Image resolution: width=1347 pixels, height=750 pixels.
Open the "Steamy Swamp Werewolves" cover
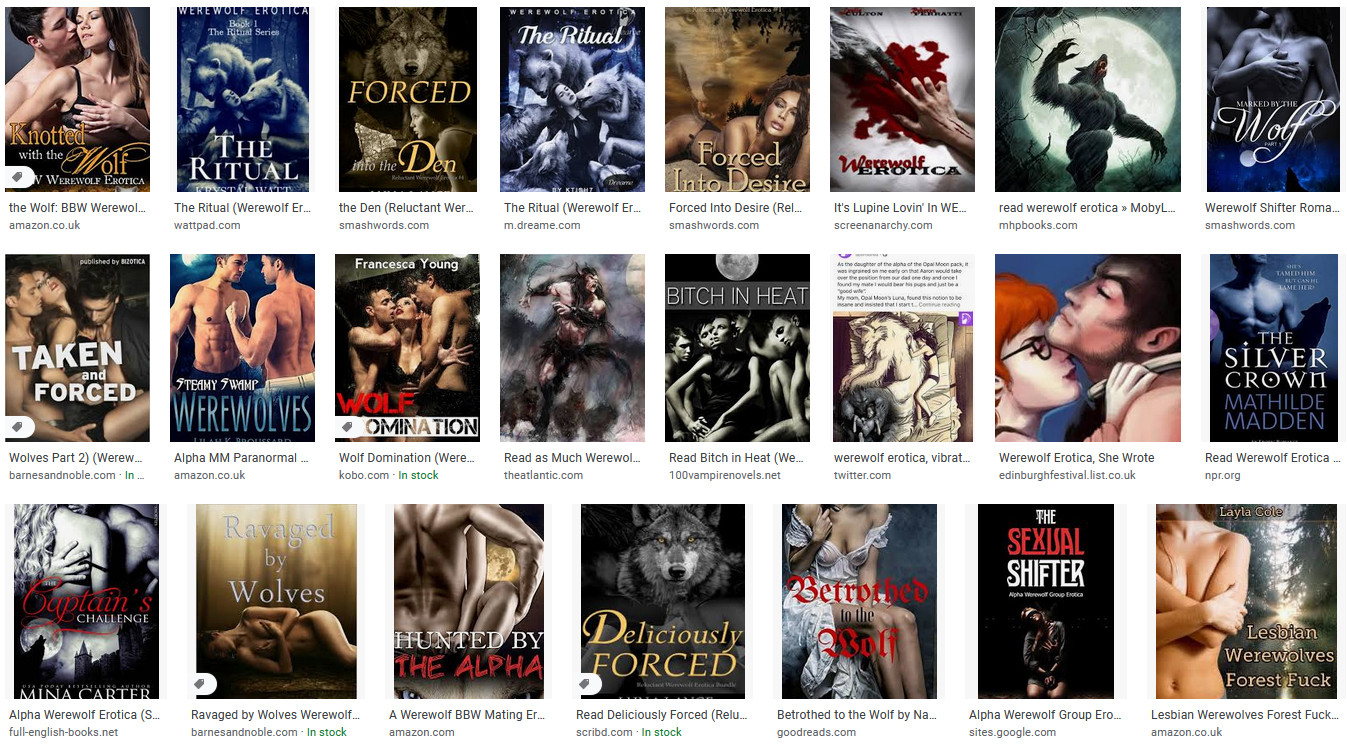point(242,348)
